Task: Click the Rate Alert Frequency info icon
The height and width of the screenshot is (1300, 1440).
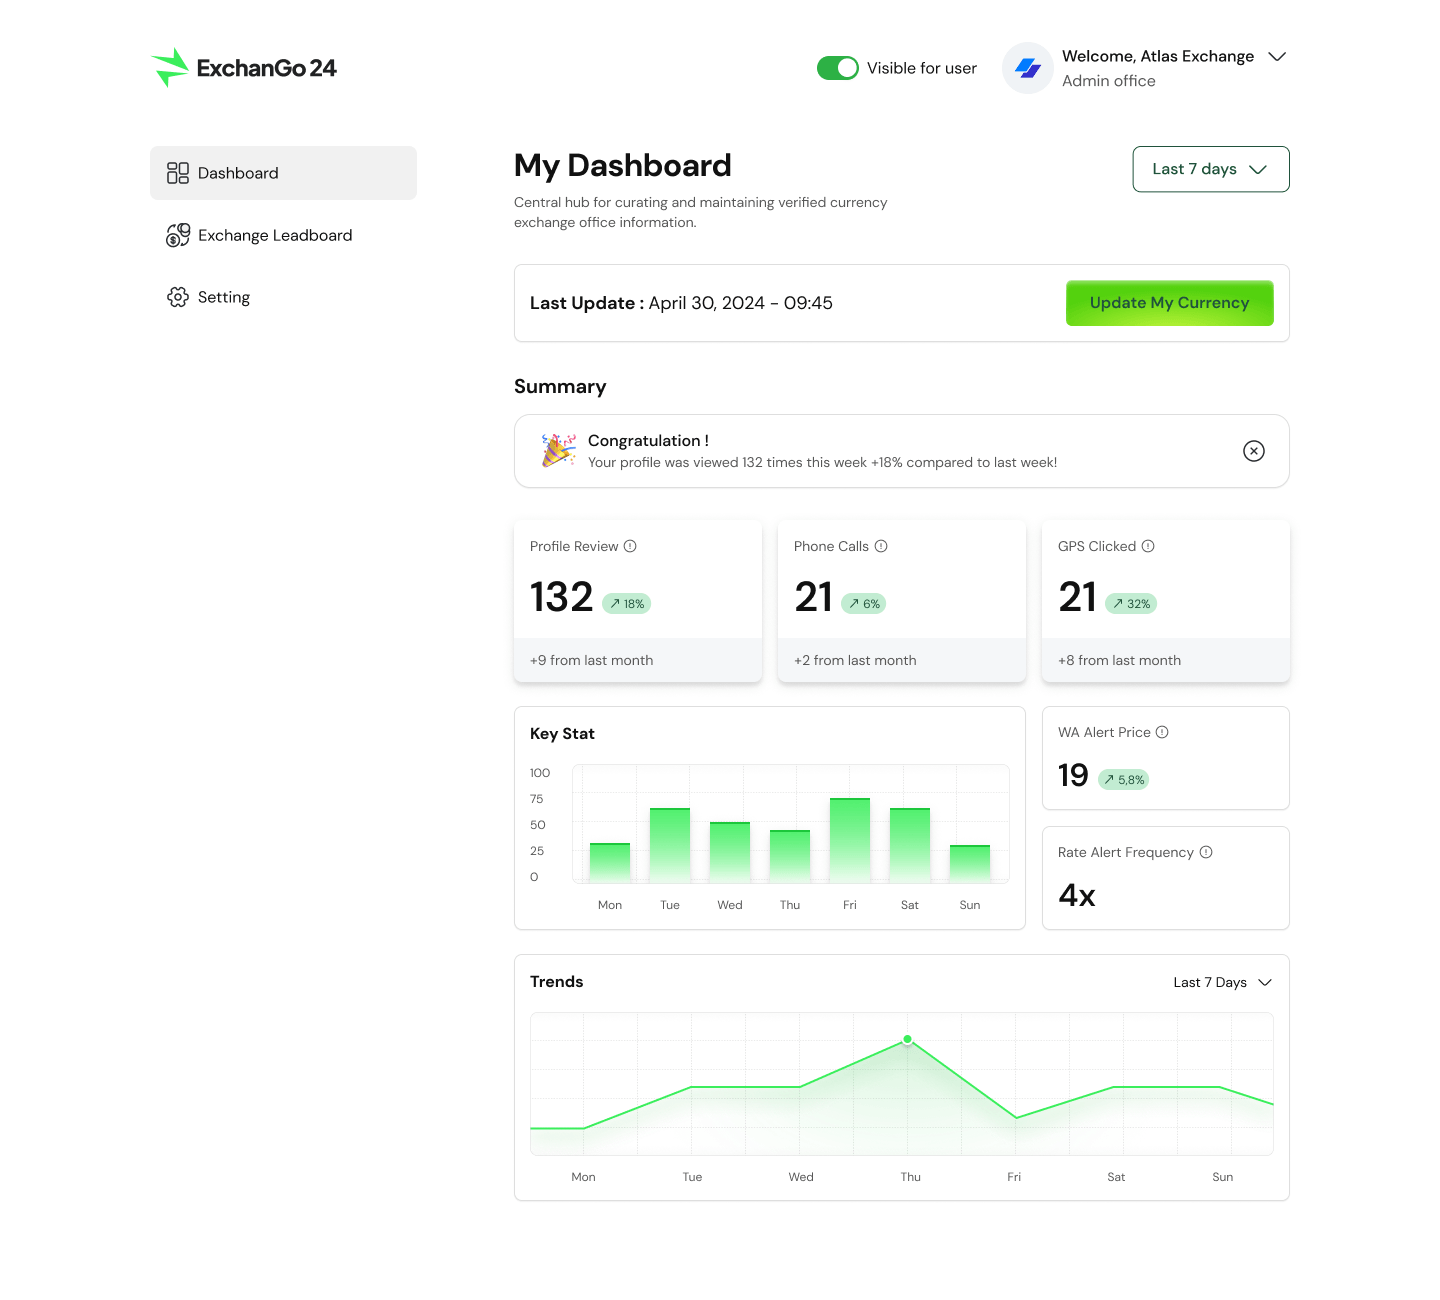Action: (x=1206, y=852)
